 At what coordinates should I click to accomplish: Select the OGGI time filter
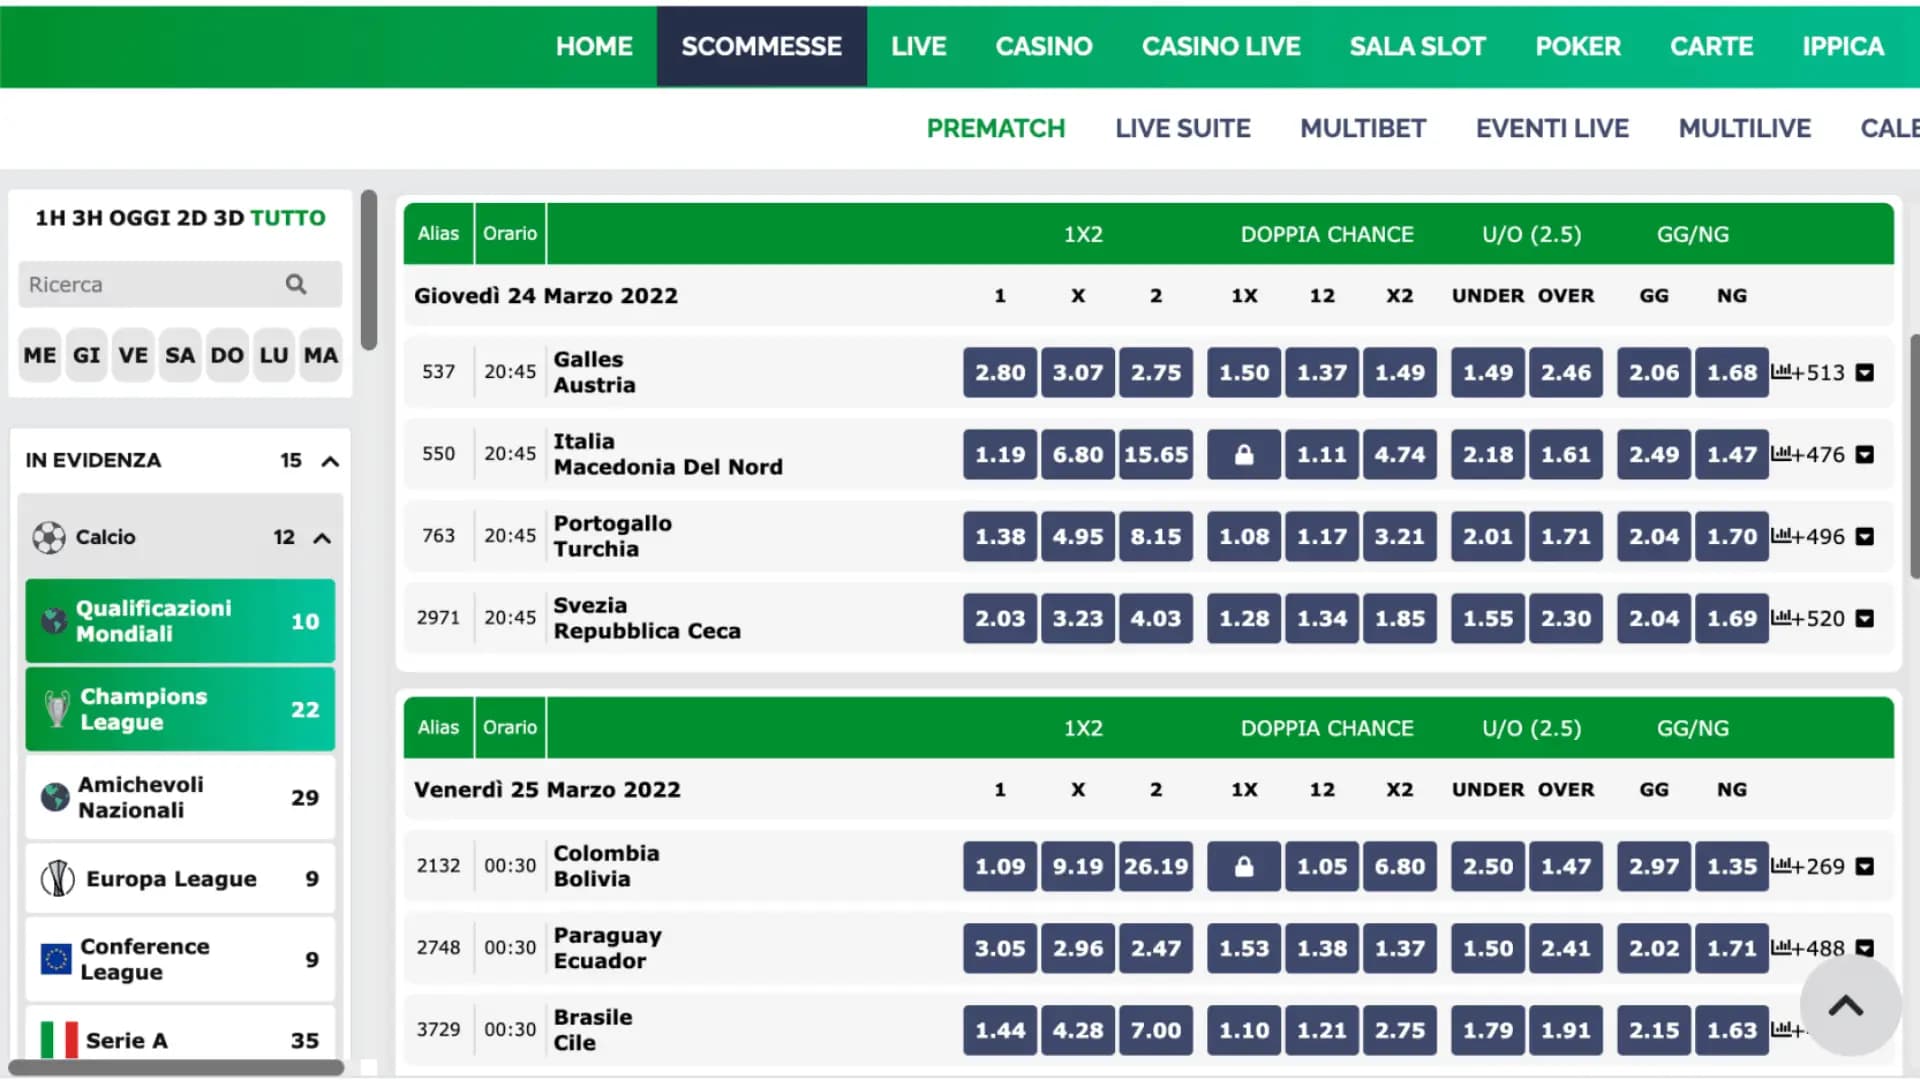[139, 218]
